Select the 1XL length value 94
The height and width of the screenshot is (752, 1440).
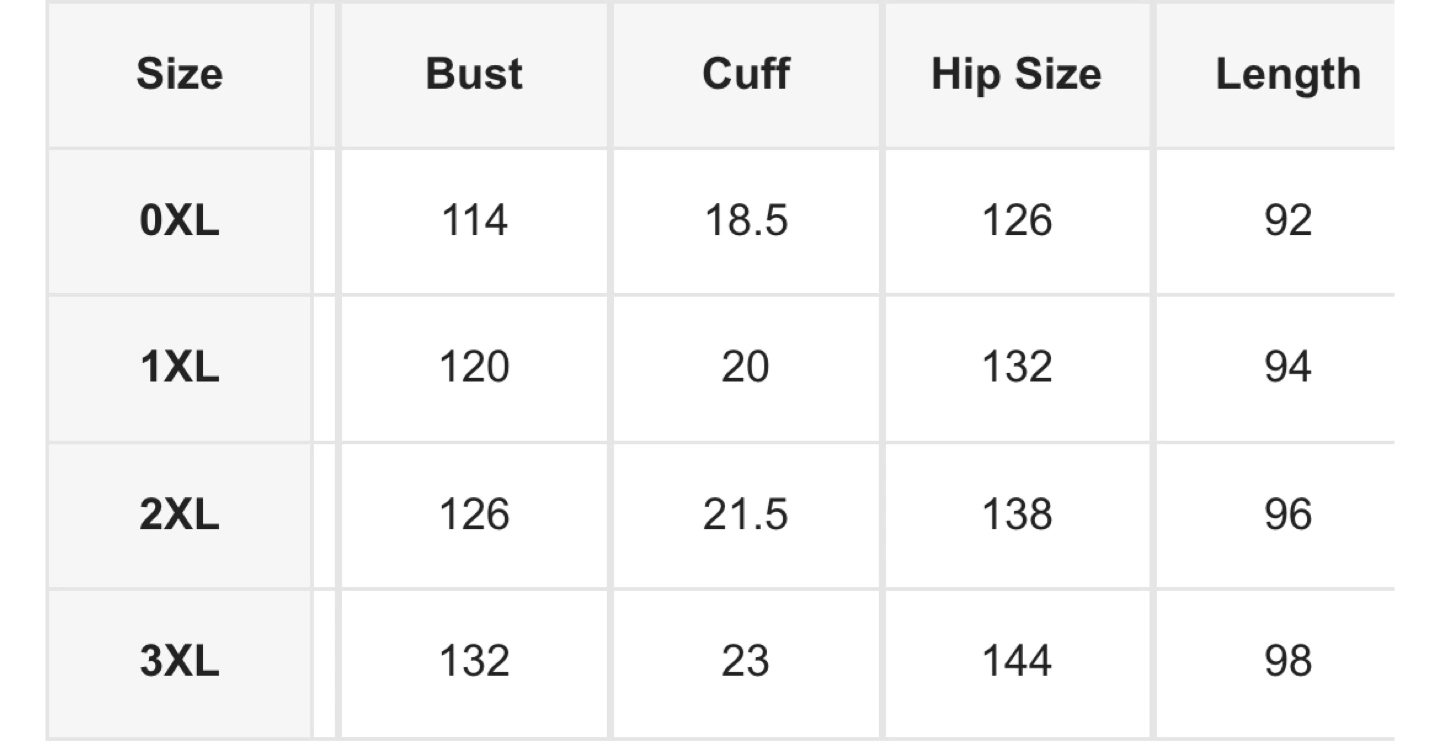pyautogui.click(x=1288, y=368)
